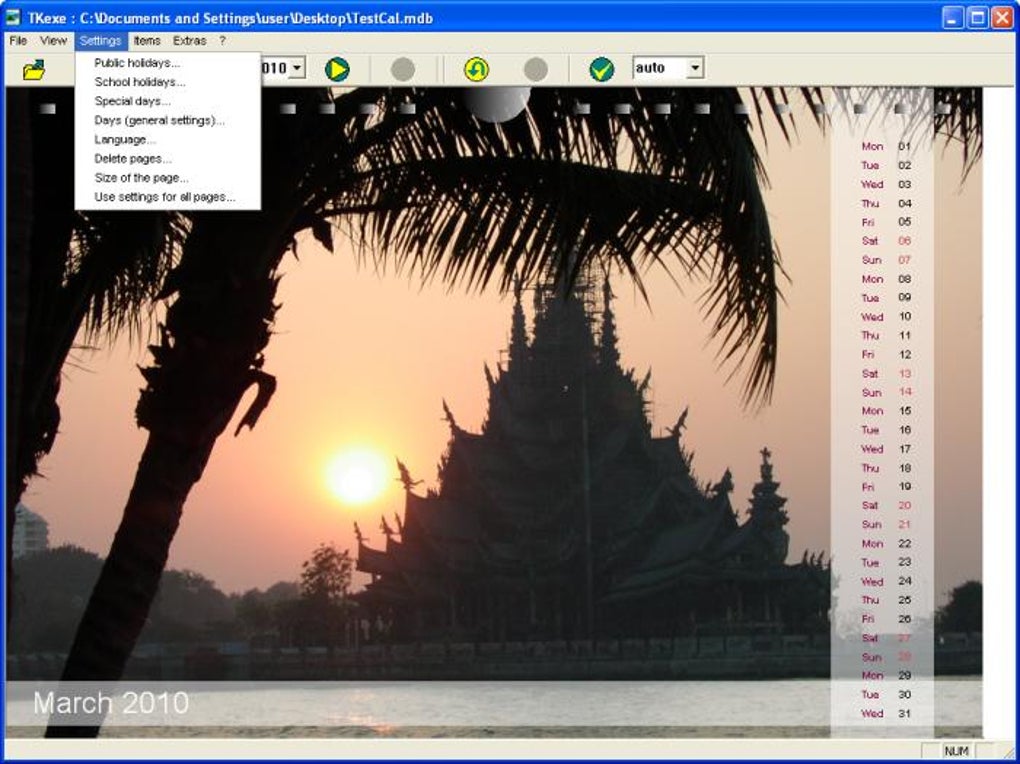The height and width of the screenshot is (764, 1020).
Task: Open the auto zoom dropdown arrow
Action: 695,67
